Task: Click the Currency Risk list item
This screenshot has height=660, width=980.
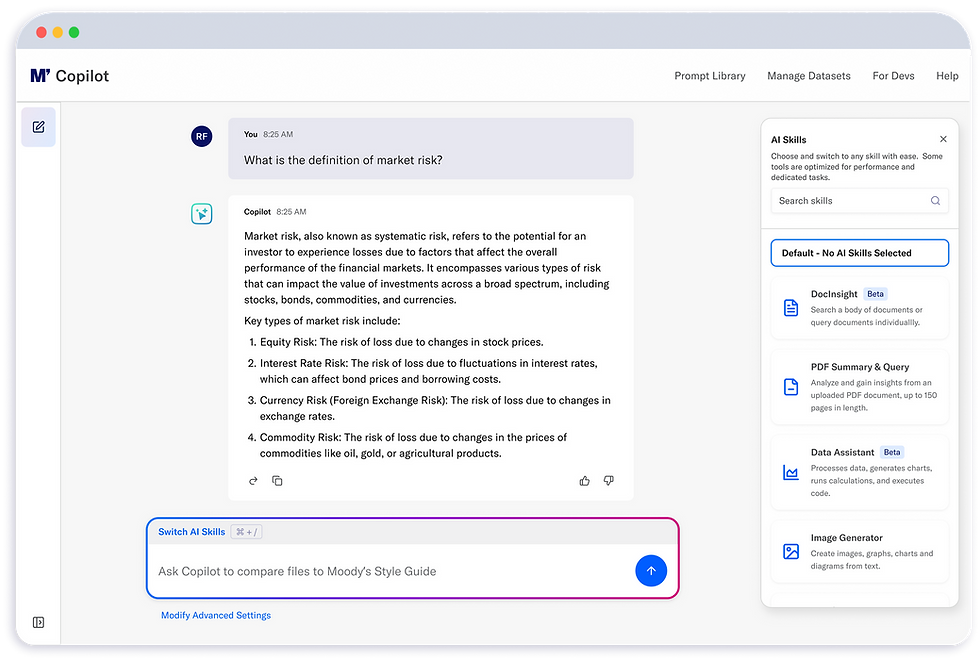Action: coord(429,408)
